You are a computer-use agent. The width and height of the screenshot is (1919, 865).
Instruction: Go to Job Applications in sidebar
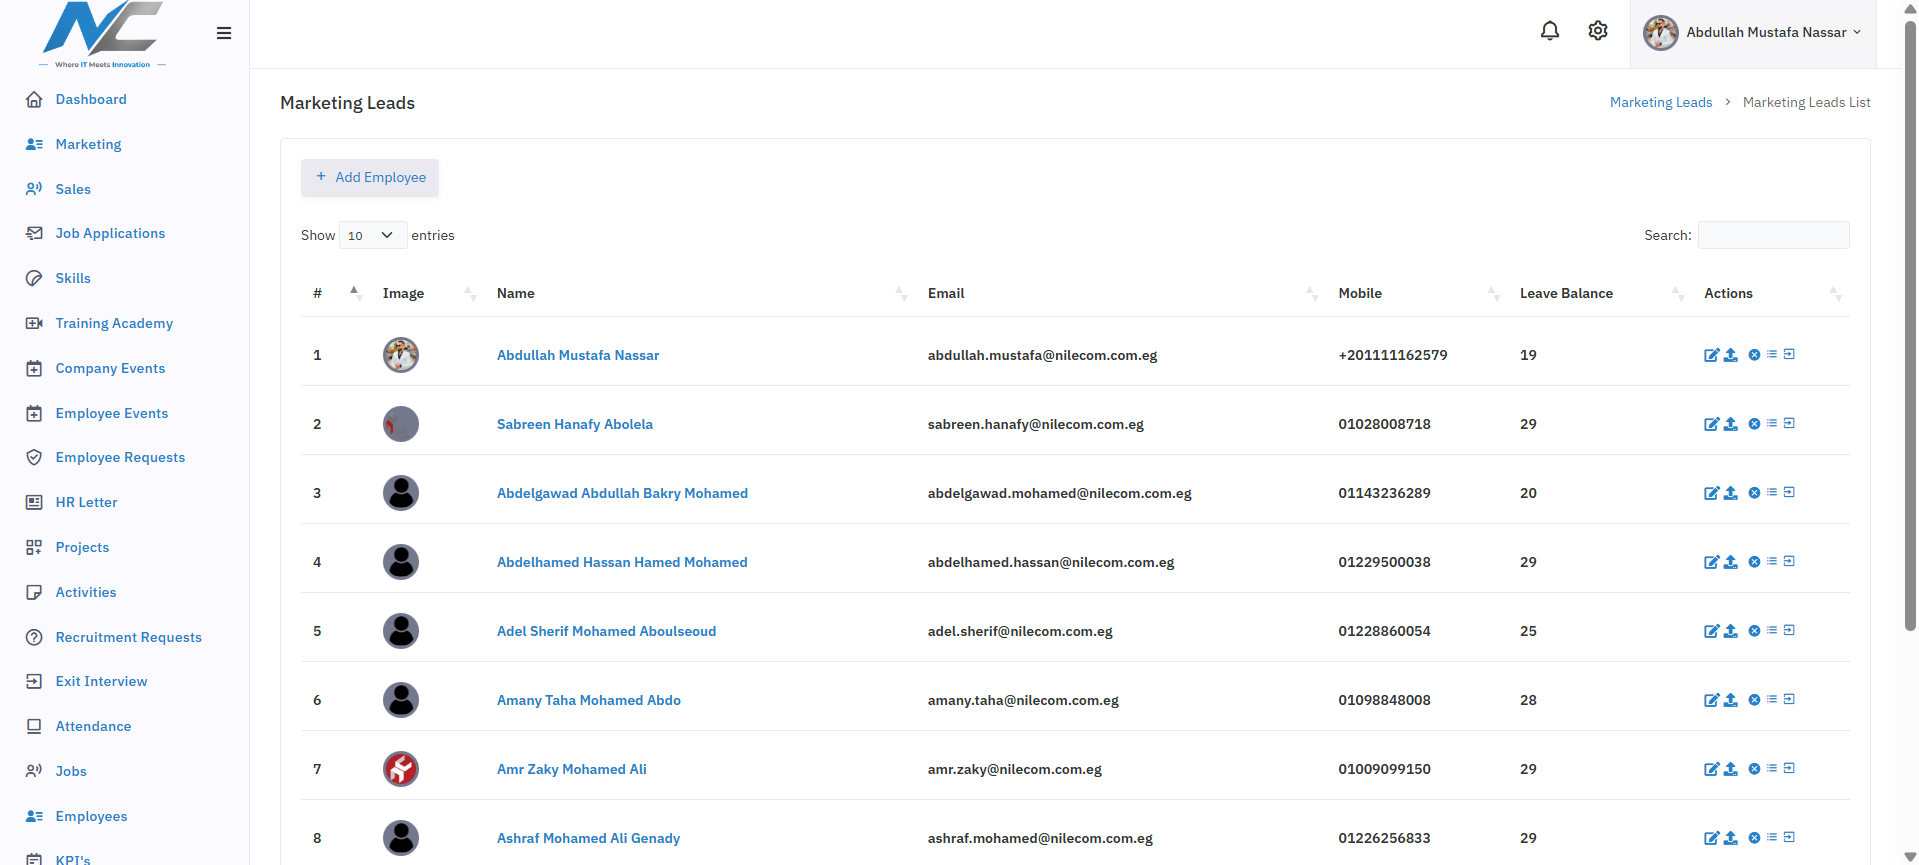point(110,233)
